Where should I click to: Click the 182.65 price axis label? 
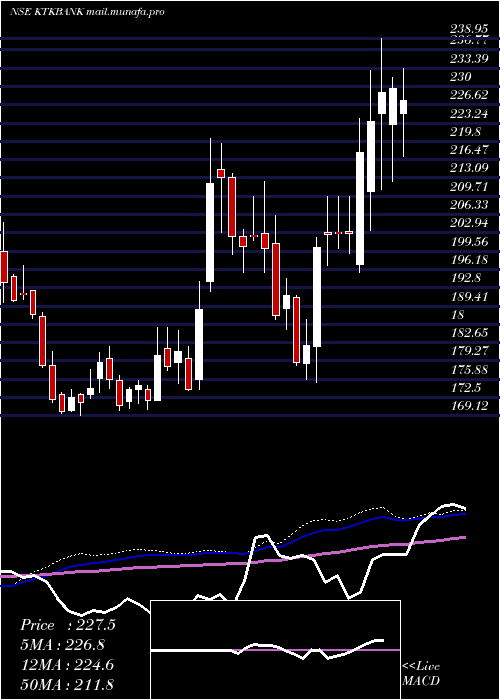469,333
